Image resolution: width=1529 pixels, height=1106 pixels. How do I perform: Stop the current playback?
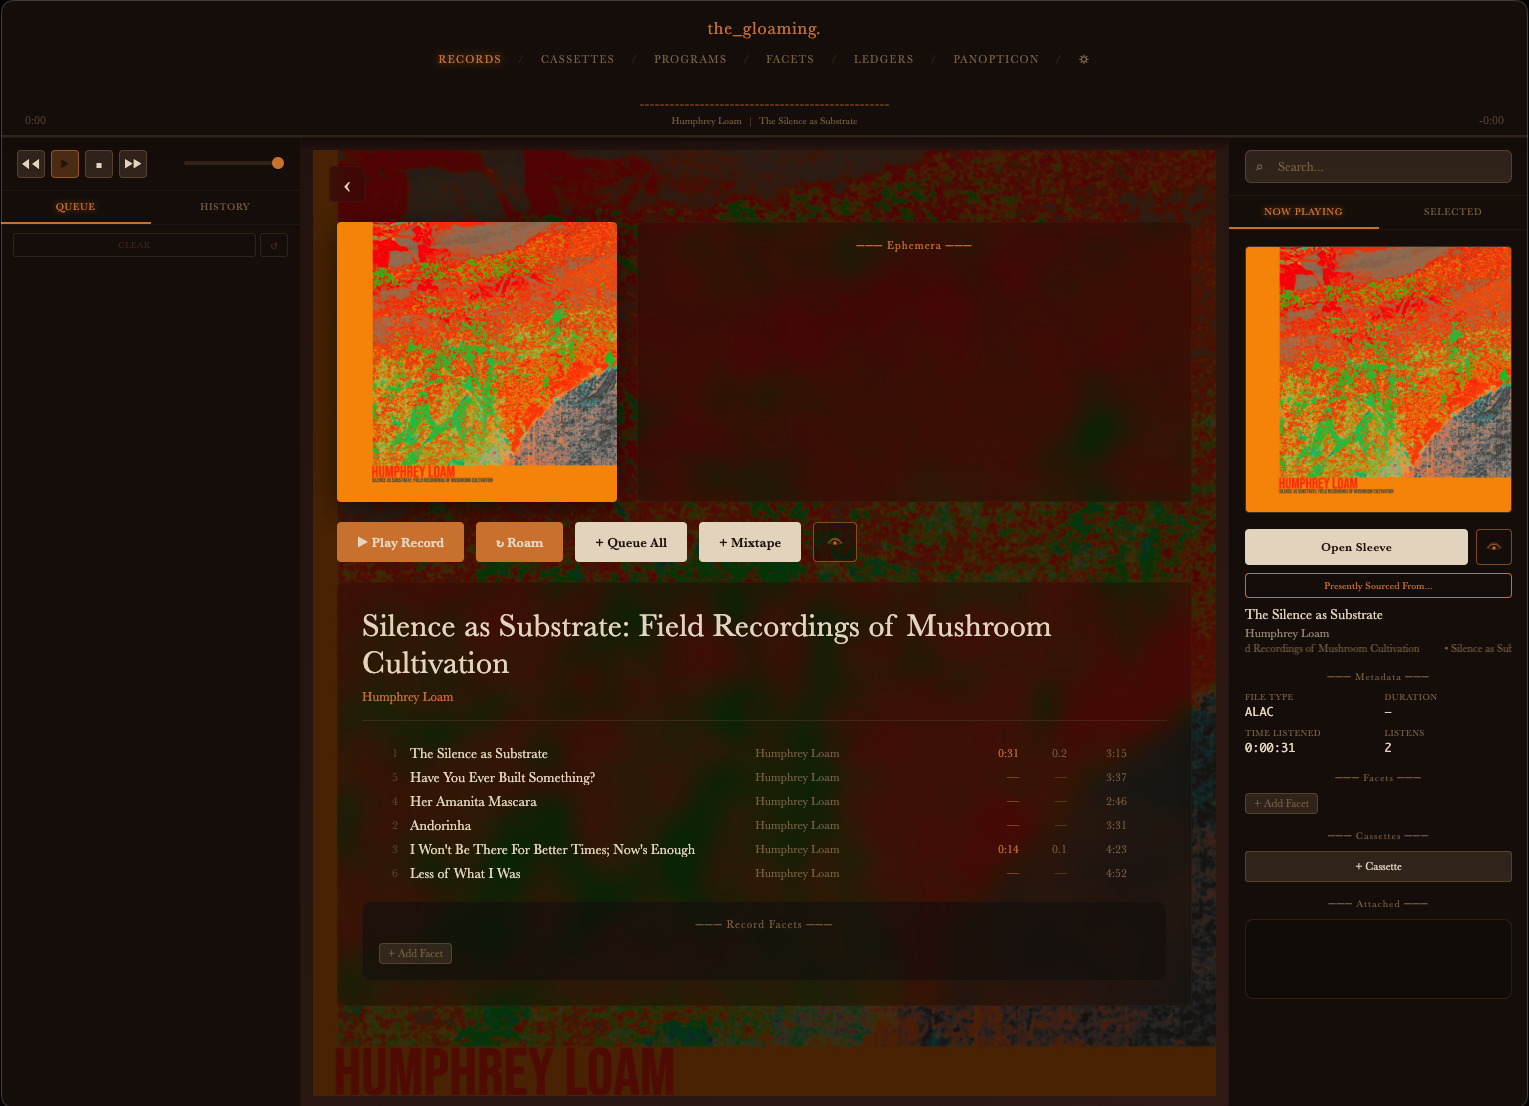pos(99,163)
